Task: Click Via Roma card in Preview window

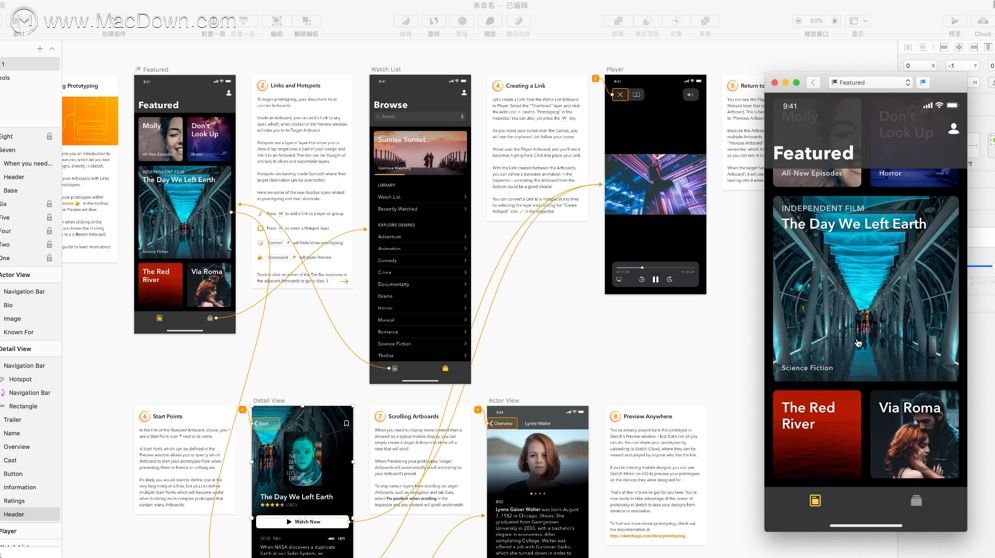Action: tap(914, 434)
